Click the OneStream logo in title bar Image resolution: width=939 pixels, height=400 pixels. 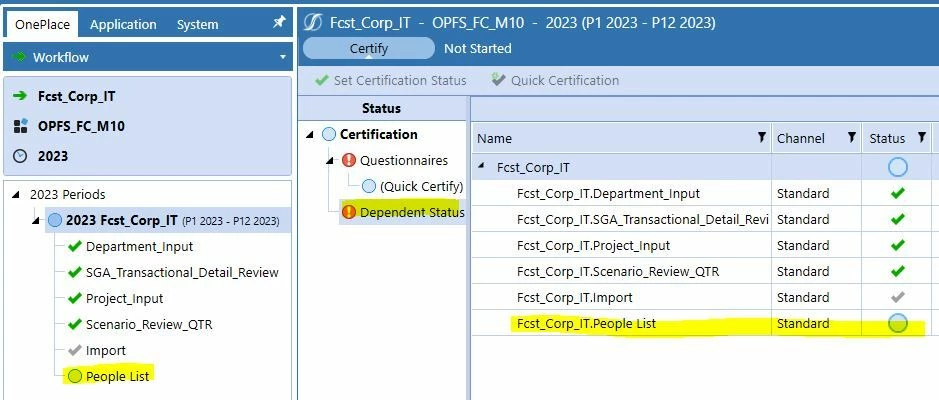(x=313, y=23)
